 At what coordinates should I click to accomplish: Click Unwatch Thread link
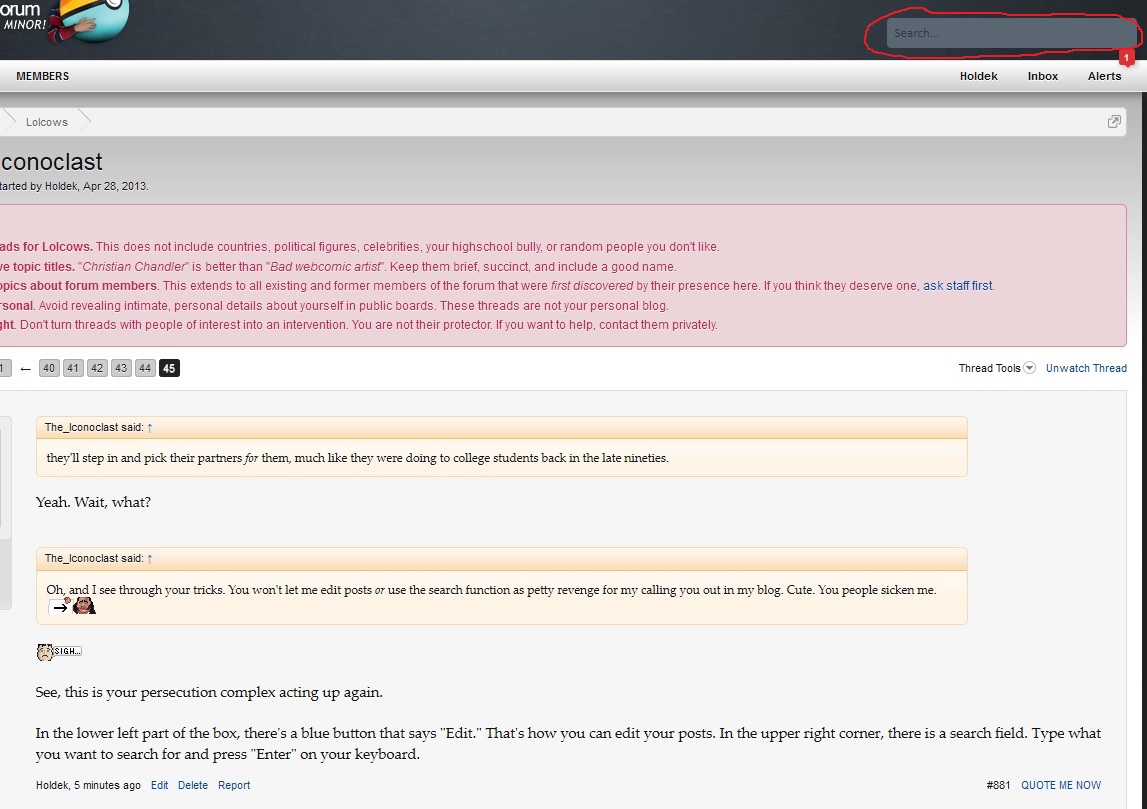point(1086,368)
